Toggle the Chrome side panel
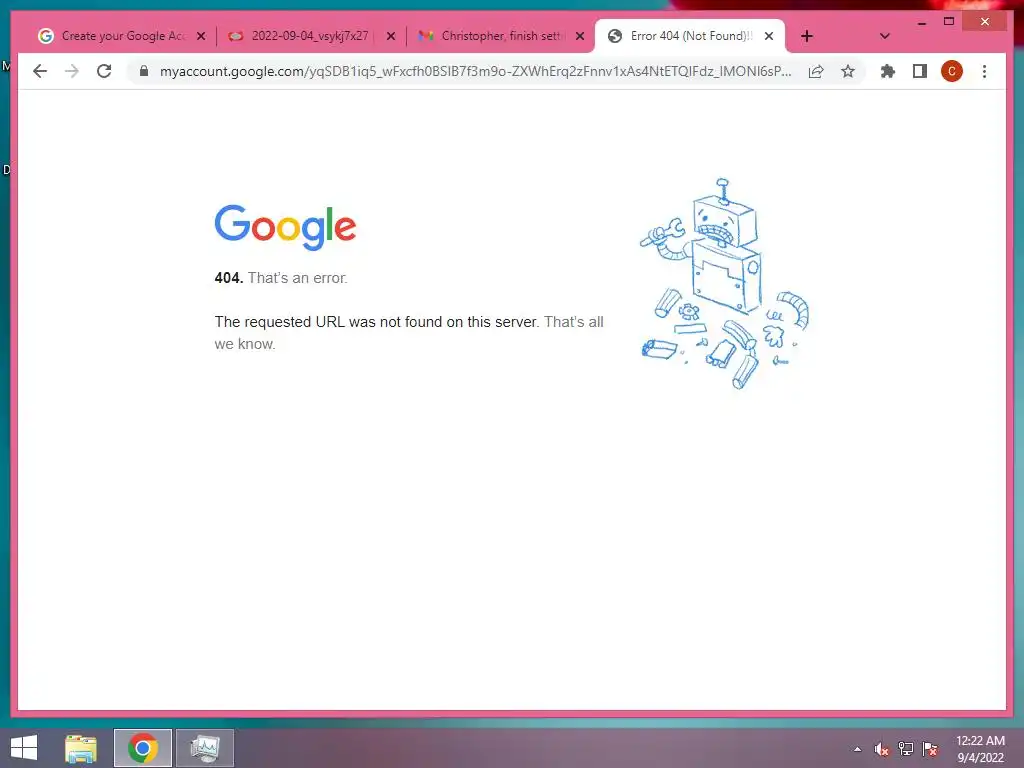Image resolution: width=1024 pixels, height=768 pixels. click(x=920, y=71)
